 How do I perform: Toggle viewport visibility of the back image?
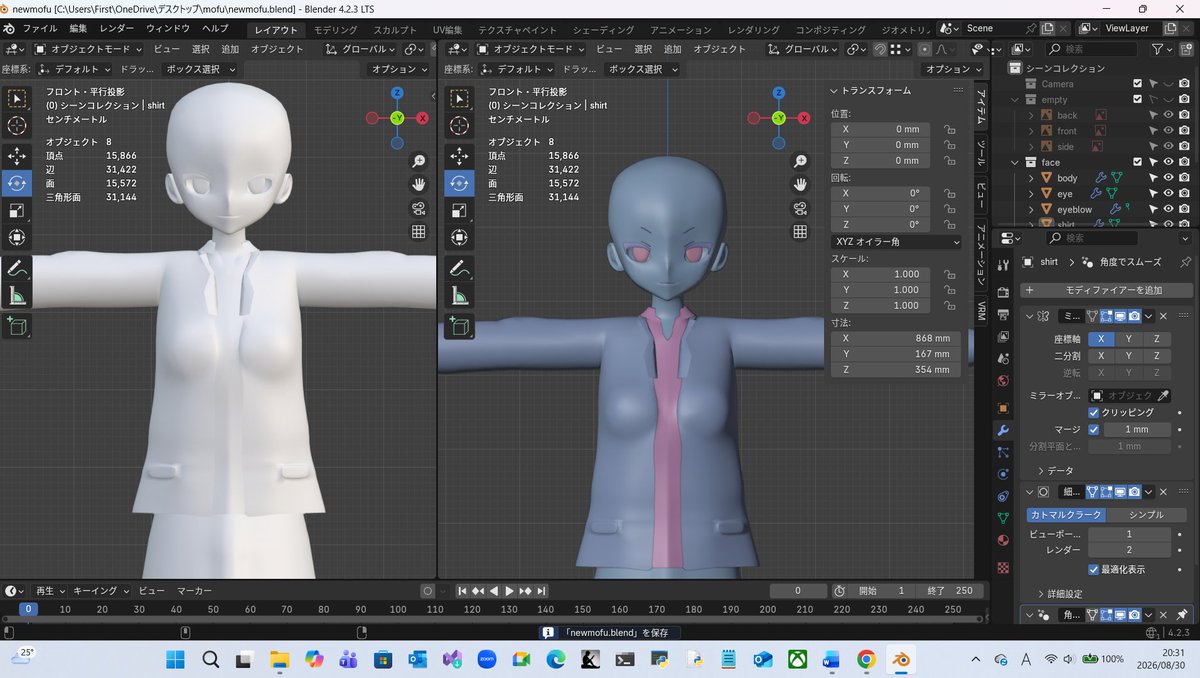[1168, 115]
